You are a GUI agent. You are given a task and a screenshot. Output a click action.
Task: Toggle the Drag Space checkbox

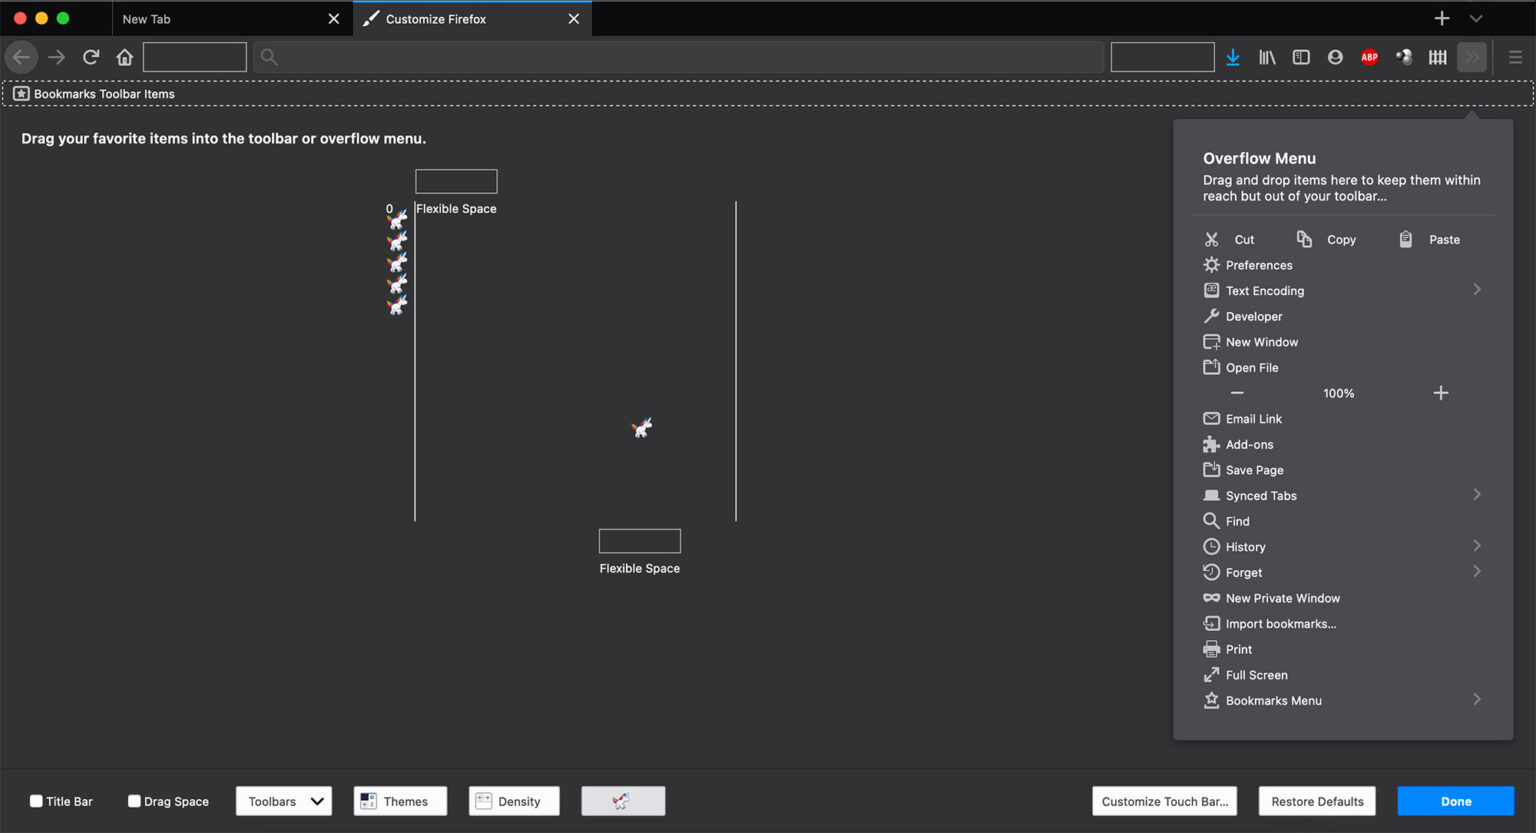pyautogui.click(x=133, y=801)
